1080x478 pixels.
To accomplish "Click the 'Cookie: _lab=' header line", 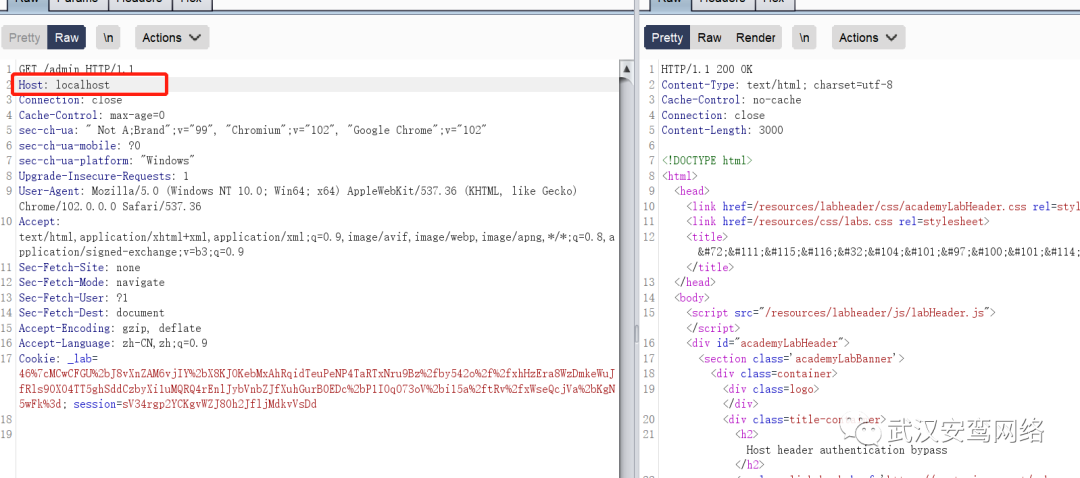I will 59,358.
